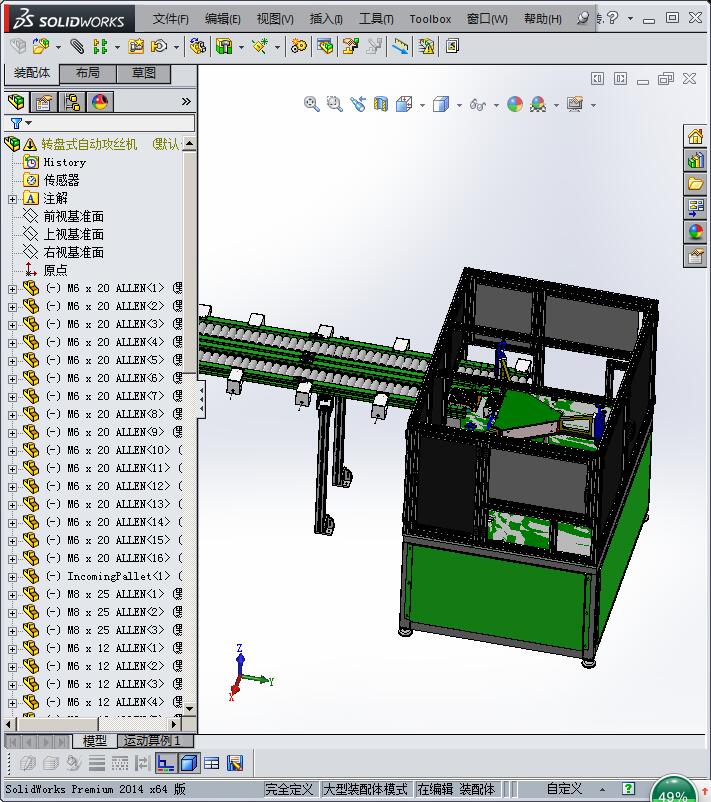Open the 文件(F) menu
The height and width of the screenshot is (802, 711).
point(170,19)
